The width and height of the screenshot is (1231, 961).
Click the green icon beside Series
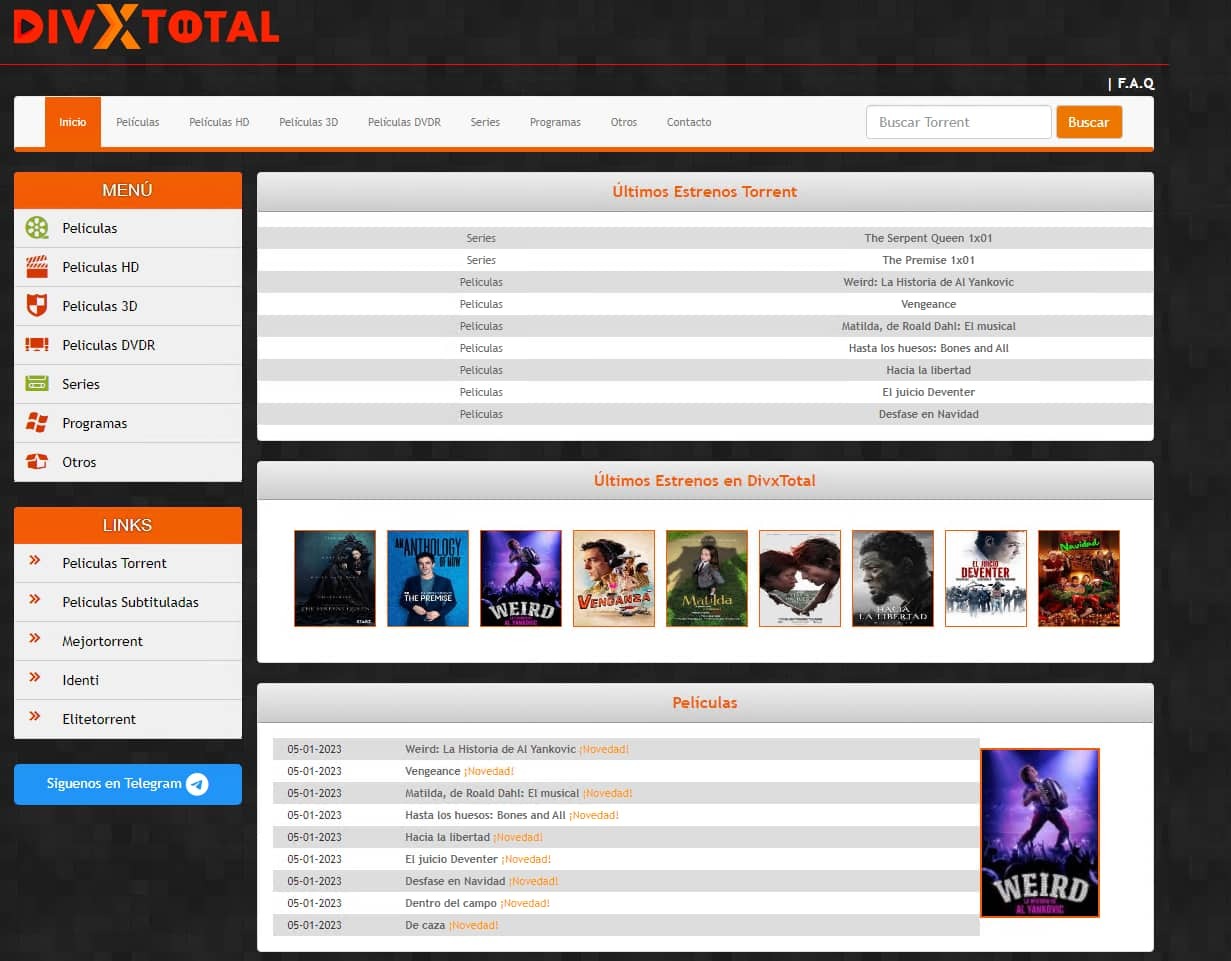(x=37, y=384)
